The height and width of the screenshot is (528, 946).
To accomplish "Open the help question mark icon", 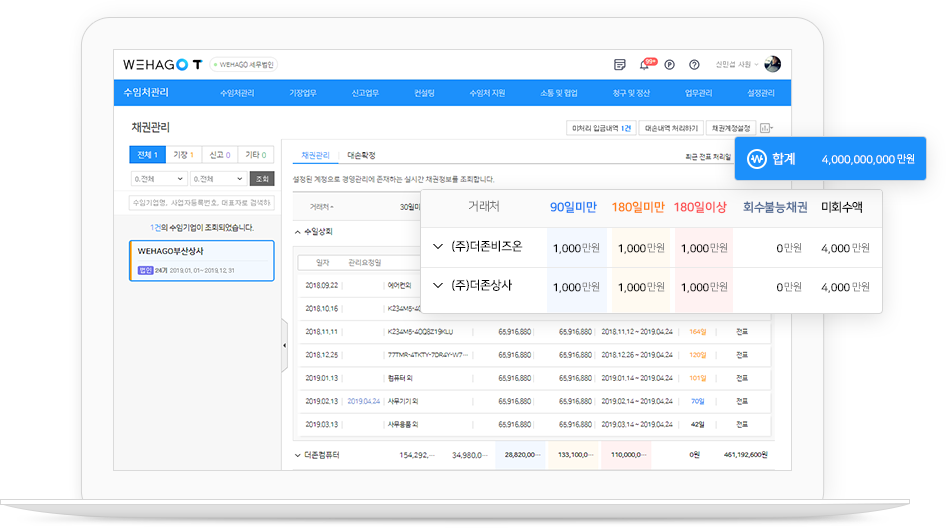I will [694, 65].
